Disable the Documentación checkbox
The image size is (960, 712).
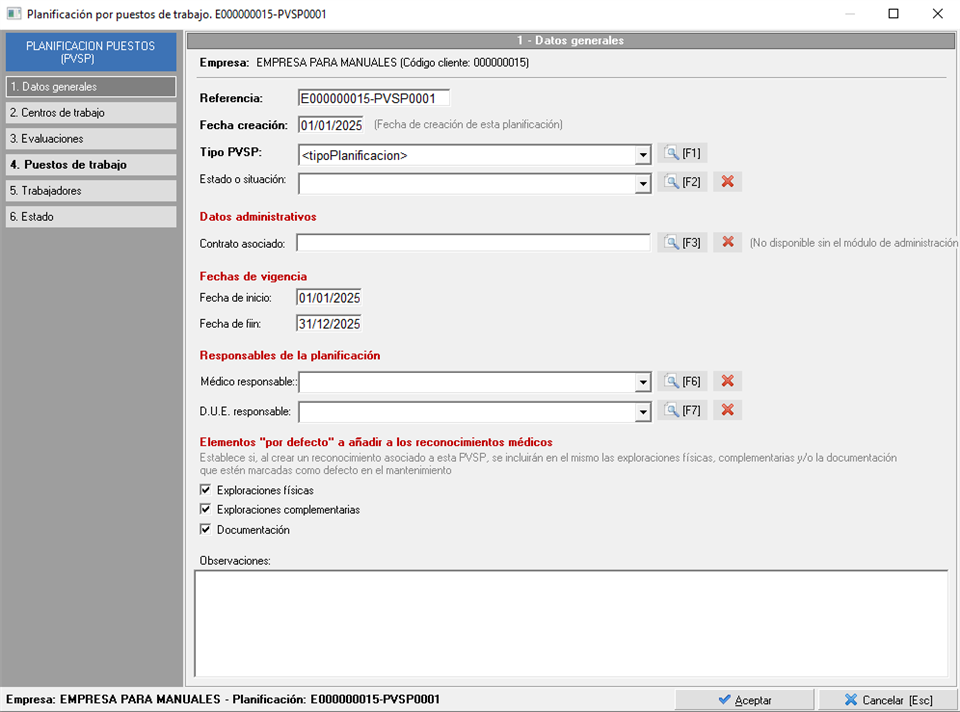206,530
